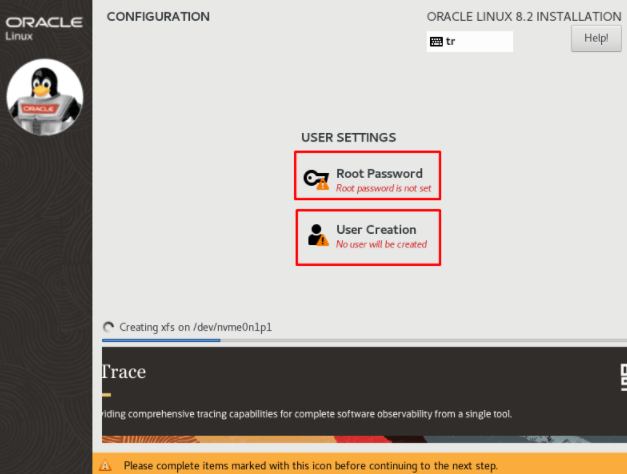The image size is (627, 474).
Task: Click the 'Please complete items marked' message
Action: tap(311, 466)
